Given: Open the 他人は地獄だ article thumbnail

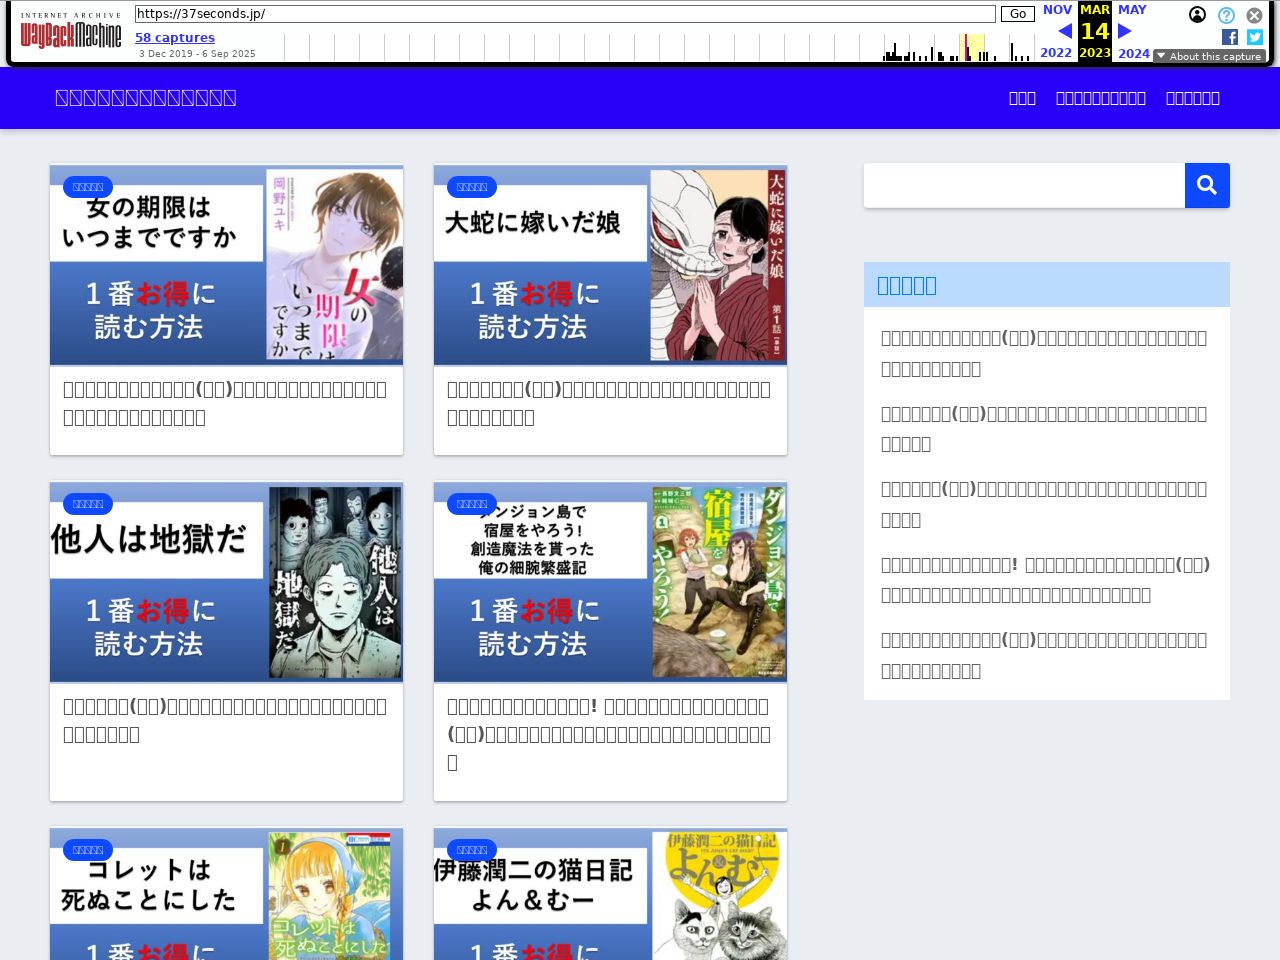Looking at the screenshot, I should coord(226,582).
